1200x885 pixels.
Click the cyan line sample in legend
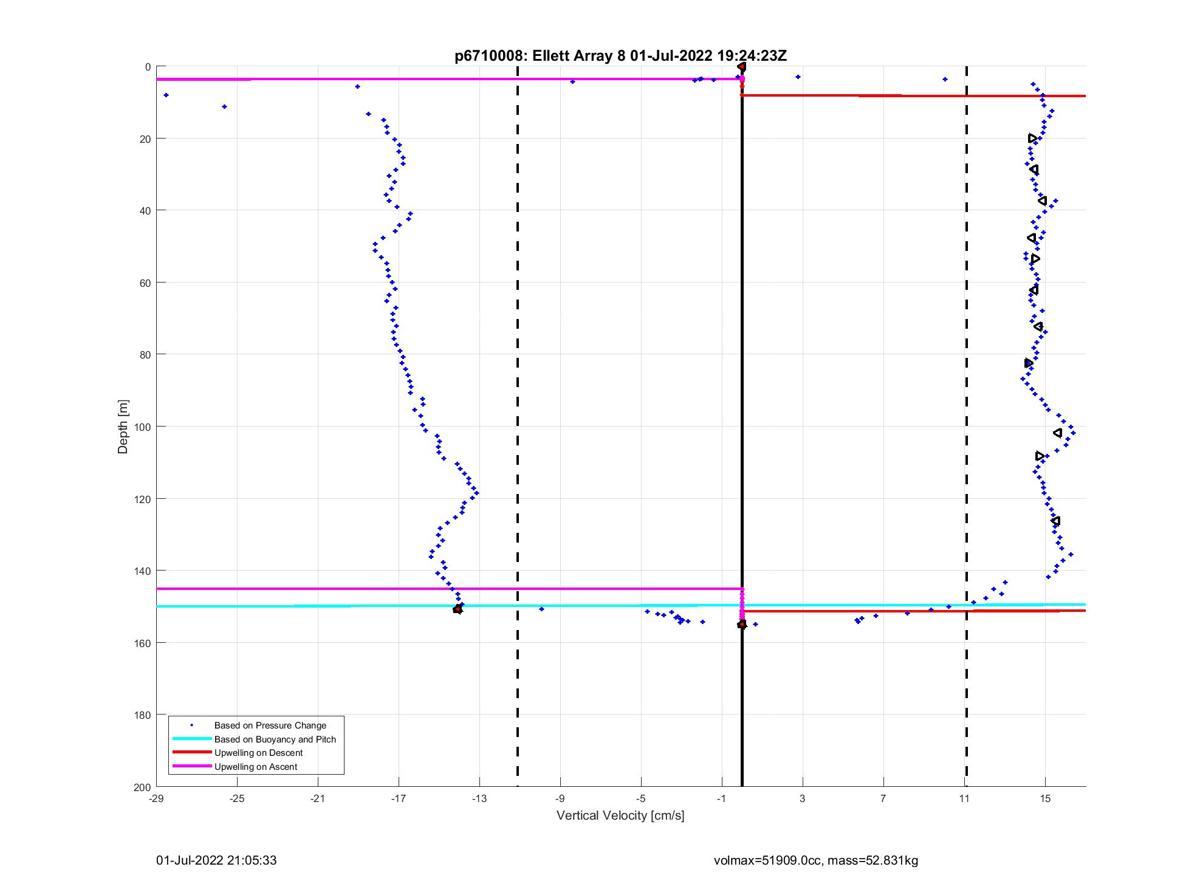pos(192,739)
